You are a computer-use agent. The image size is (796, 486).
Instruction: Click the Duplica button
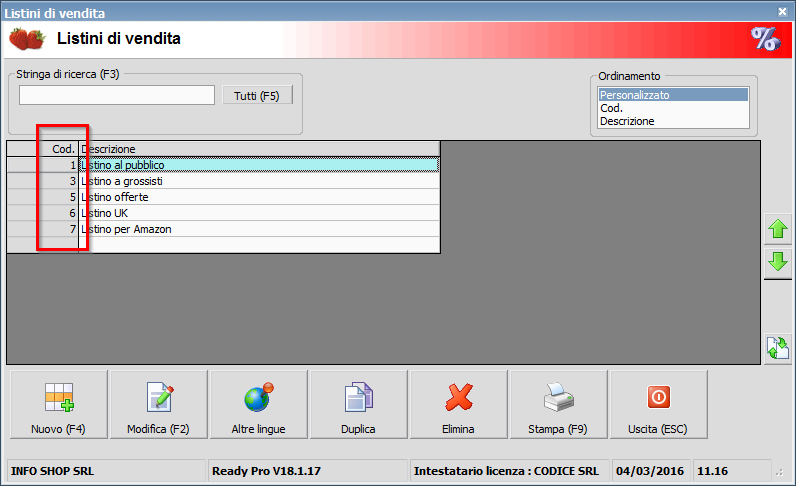coord(358,404)
